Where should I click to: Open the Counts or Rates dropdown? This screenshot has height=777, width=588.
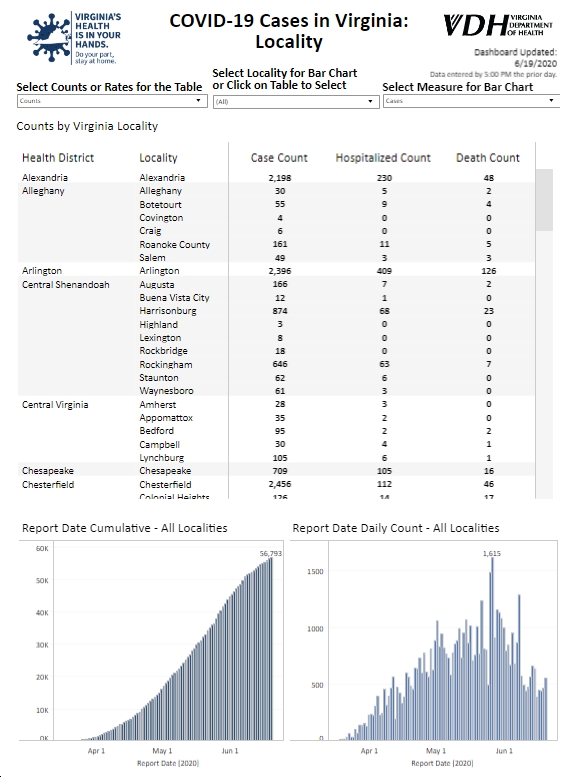112,101
